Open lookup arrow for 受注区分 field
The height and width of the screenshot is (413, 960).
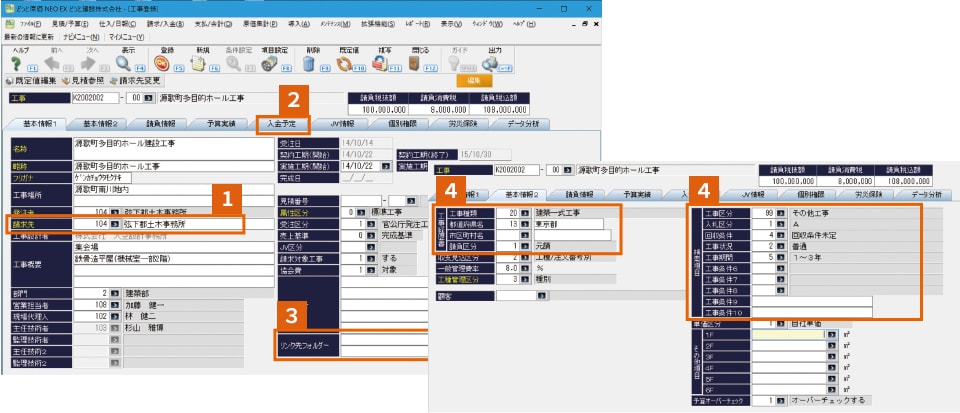tap(370, 224)
